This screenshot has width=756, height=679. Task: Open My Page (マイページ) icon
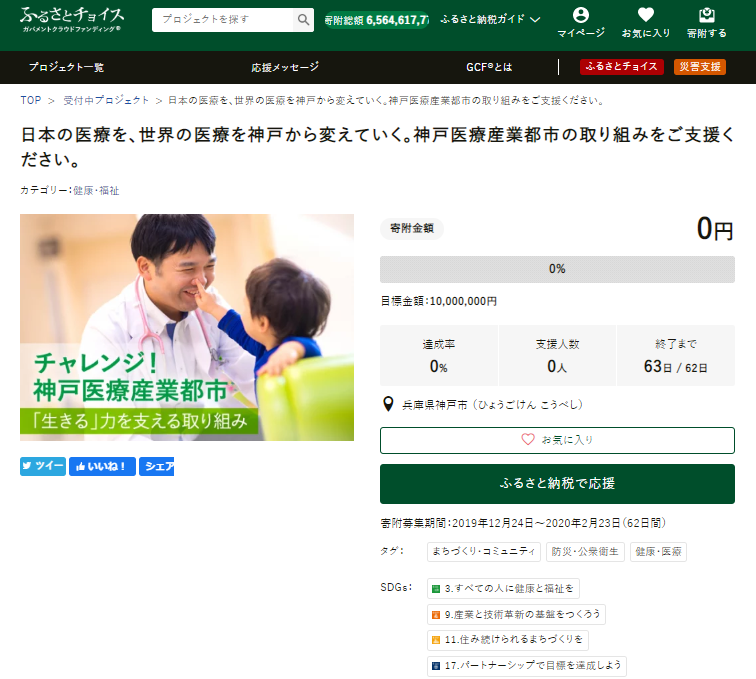pyautogui.click(x=580, y=23)
